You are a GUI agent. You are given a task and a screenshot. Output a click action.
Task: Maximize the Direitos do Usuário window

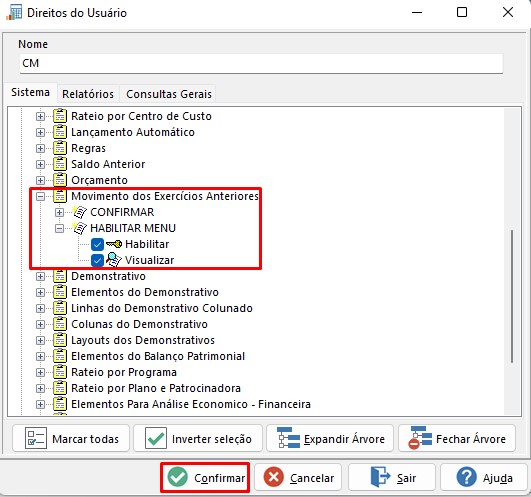(462, 13)
